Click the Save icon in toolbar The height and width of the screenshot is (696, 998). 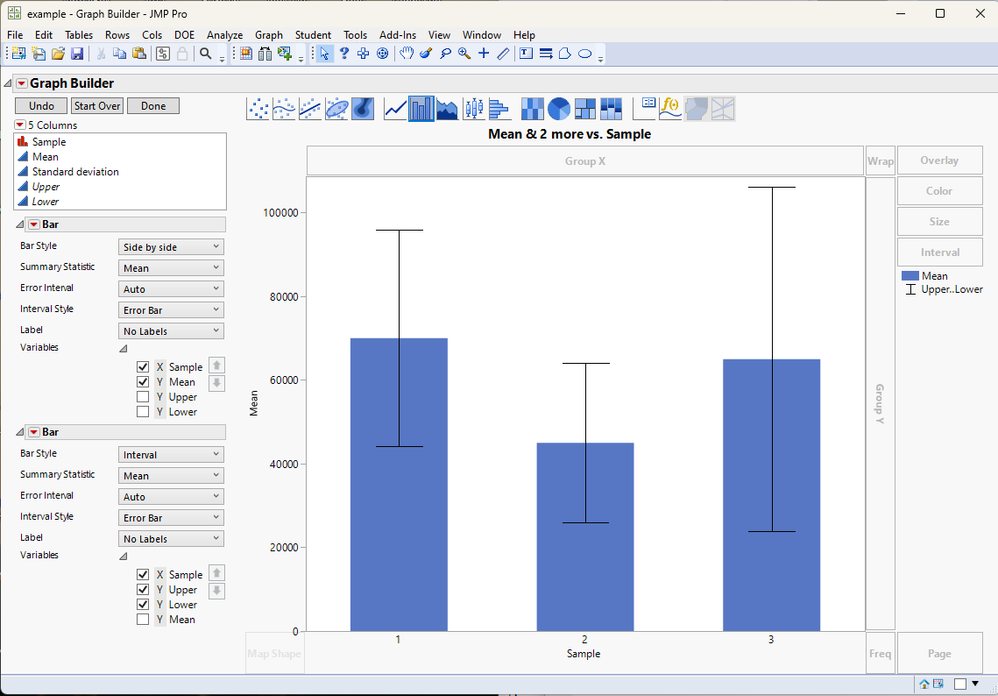click(77, 53)
